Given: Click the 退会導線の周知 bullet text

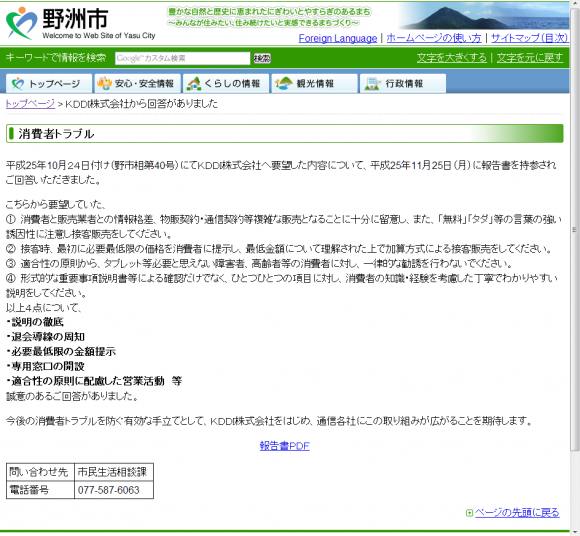Looking at the screenshot, I should click(48, 337).
